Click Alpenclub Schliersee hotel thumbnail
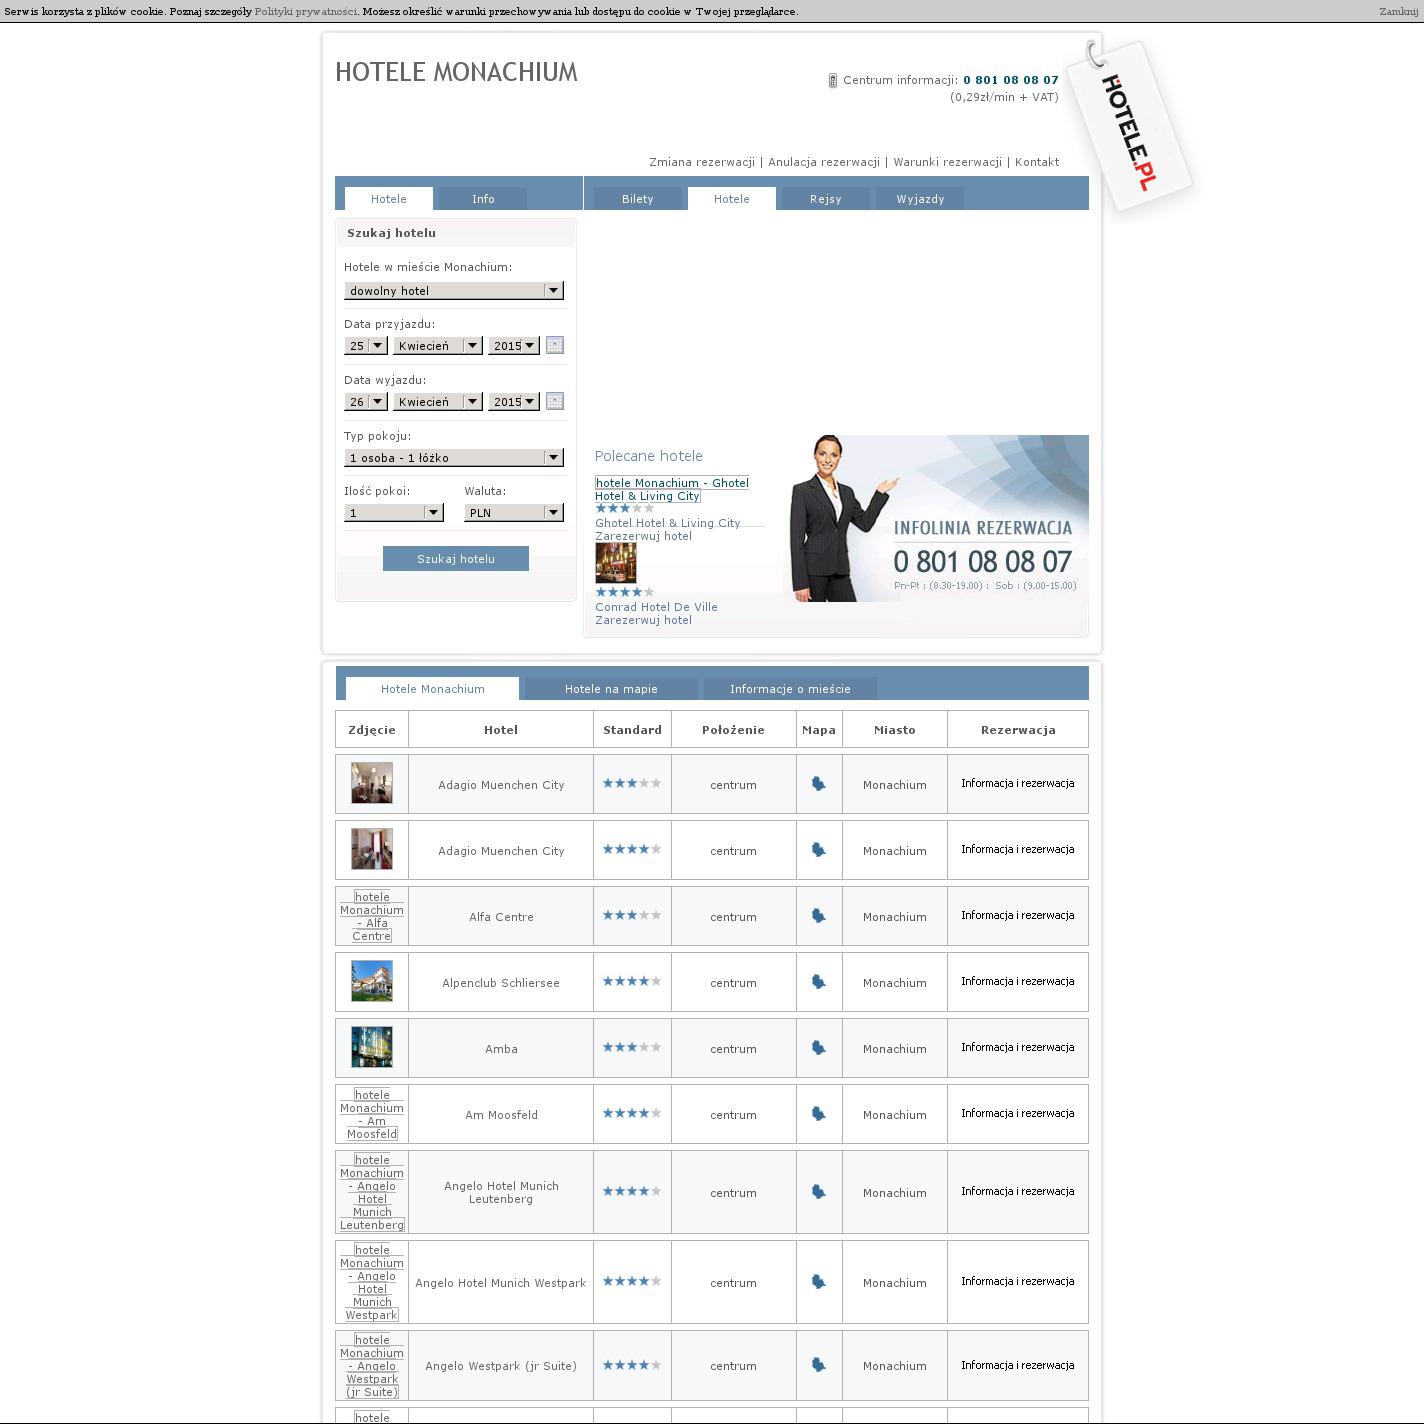Image resolution: width=1424 pixels, height=1424 pixels. click(x=372, y=981)
